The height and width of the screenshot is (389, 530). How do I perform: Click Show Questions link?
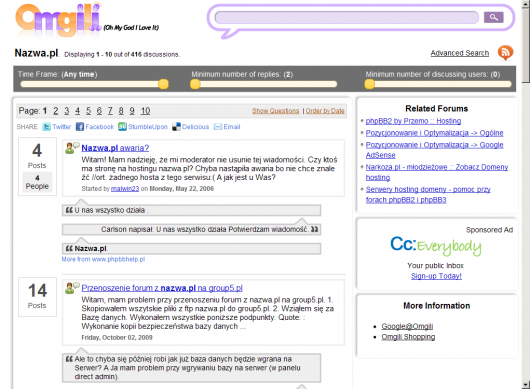point(275,111)
